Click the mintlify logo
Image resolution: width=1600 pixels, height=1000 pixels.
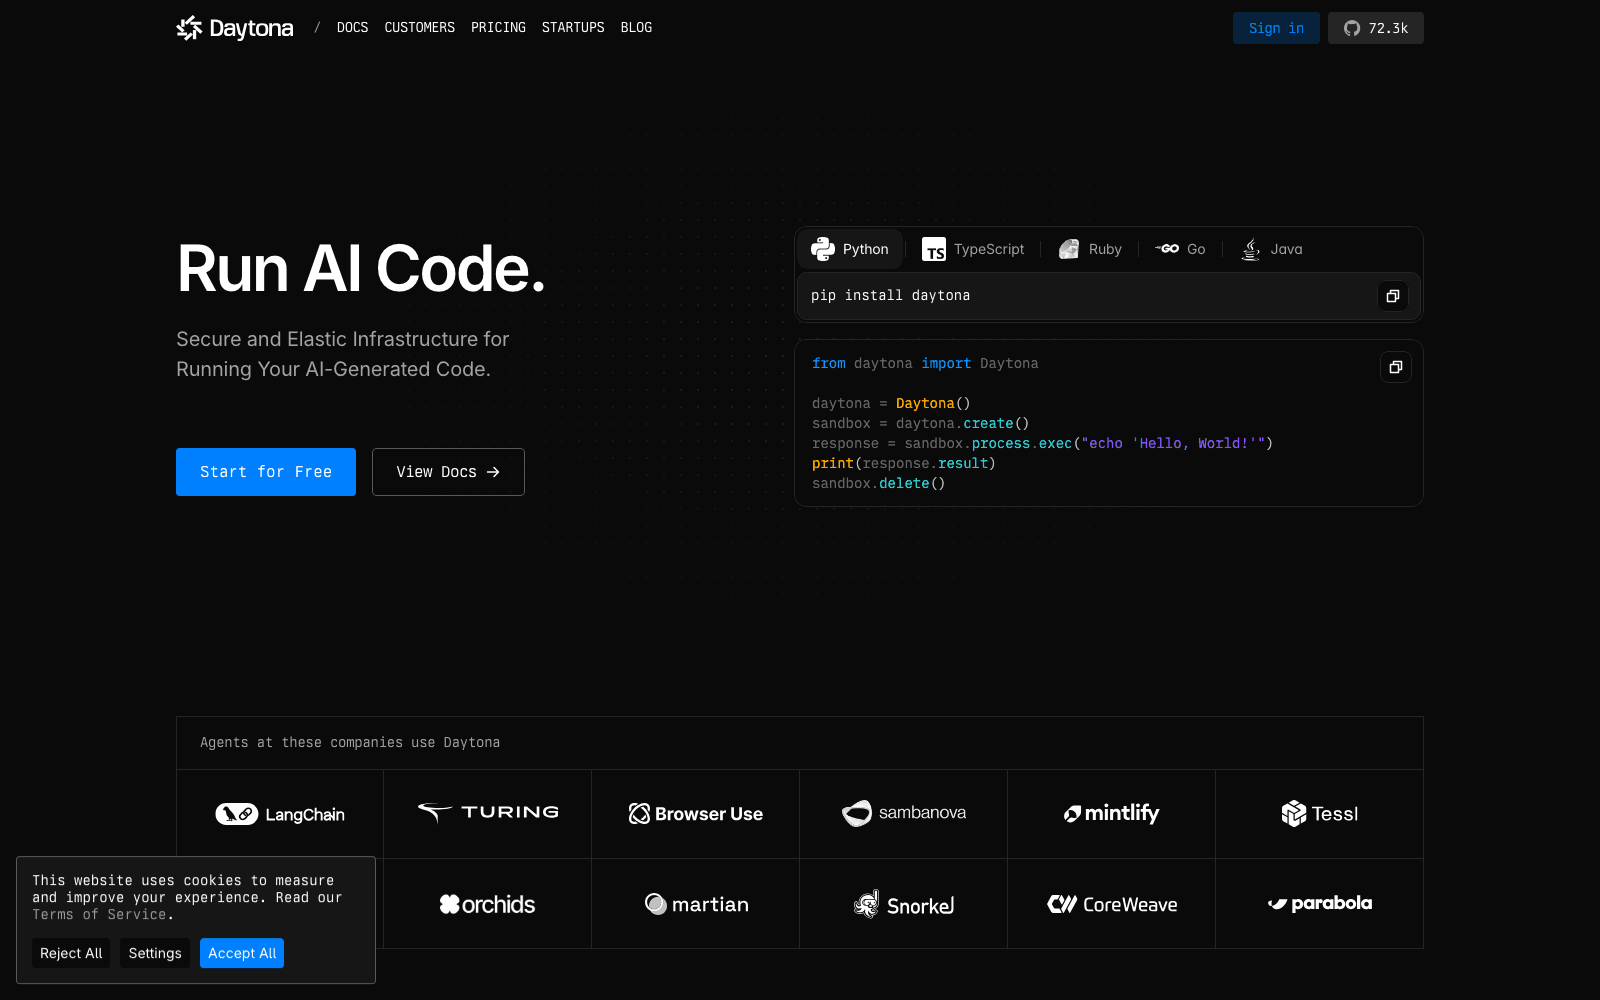pyautogui.click(x=1112, y=813)
